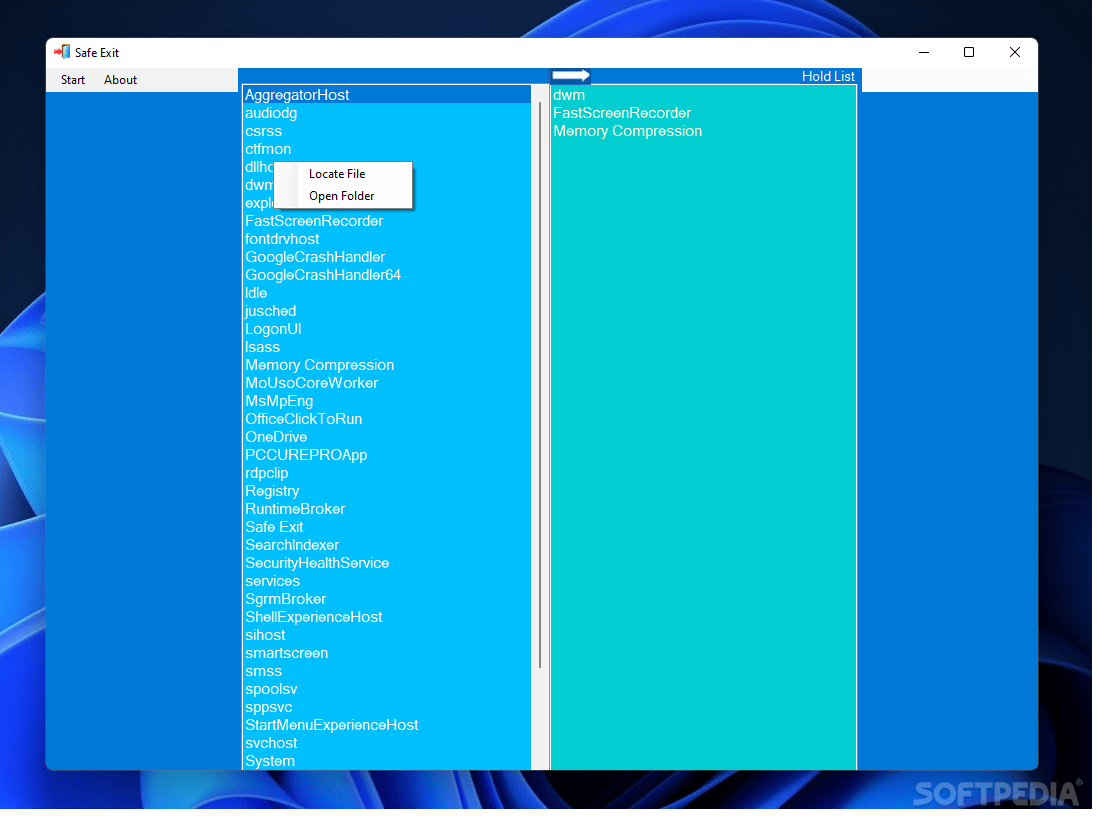Select sihost process

388,636
